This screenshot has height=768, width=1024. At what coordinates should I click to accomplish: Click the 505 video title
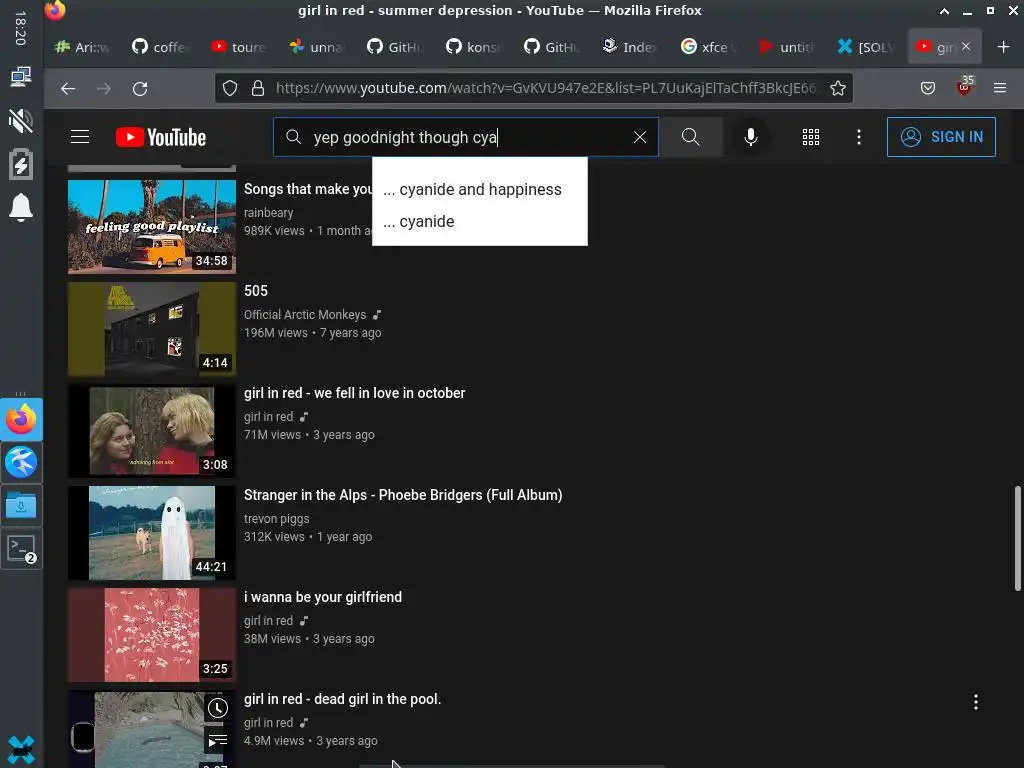click(256, 291)
